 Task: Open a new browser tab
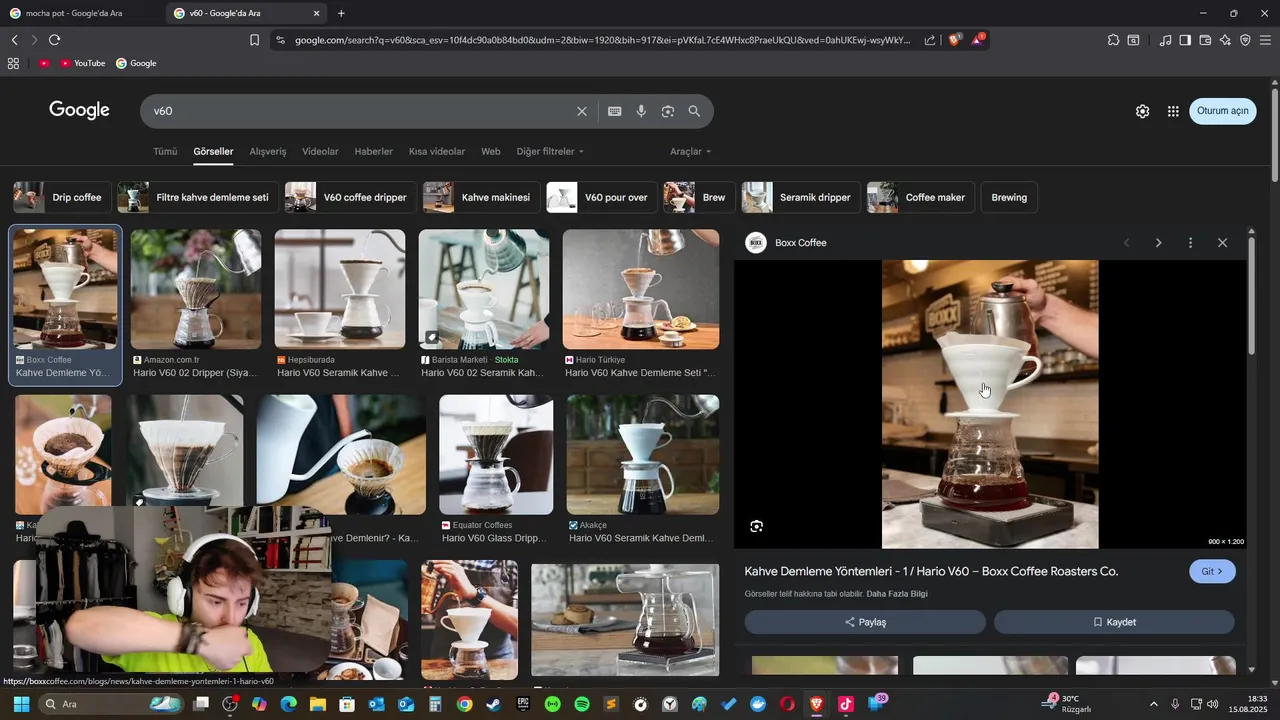coord(341,13)
